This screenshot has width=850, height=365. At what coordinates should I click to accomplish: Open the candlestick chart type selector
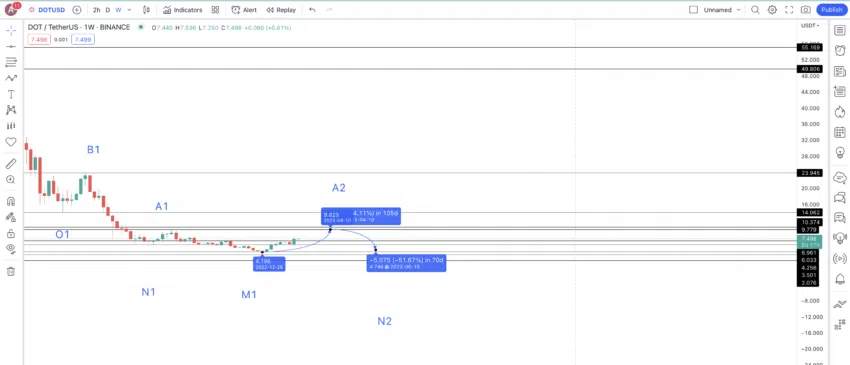coord(146,10)
